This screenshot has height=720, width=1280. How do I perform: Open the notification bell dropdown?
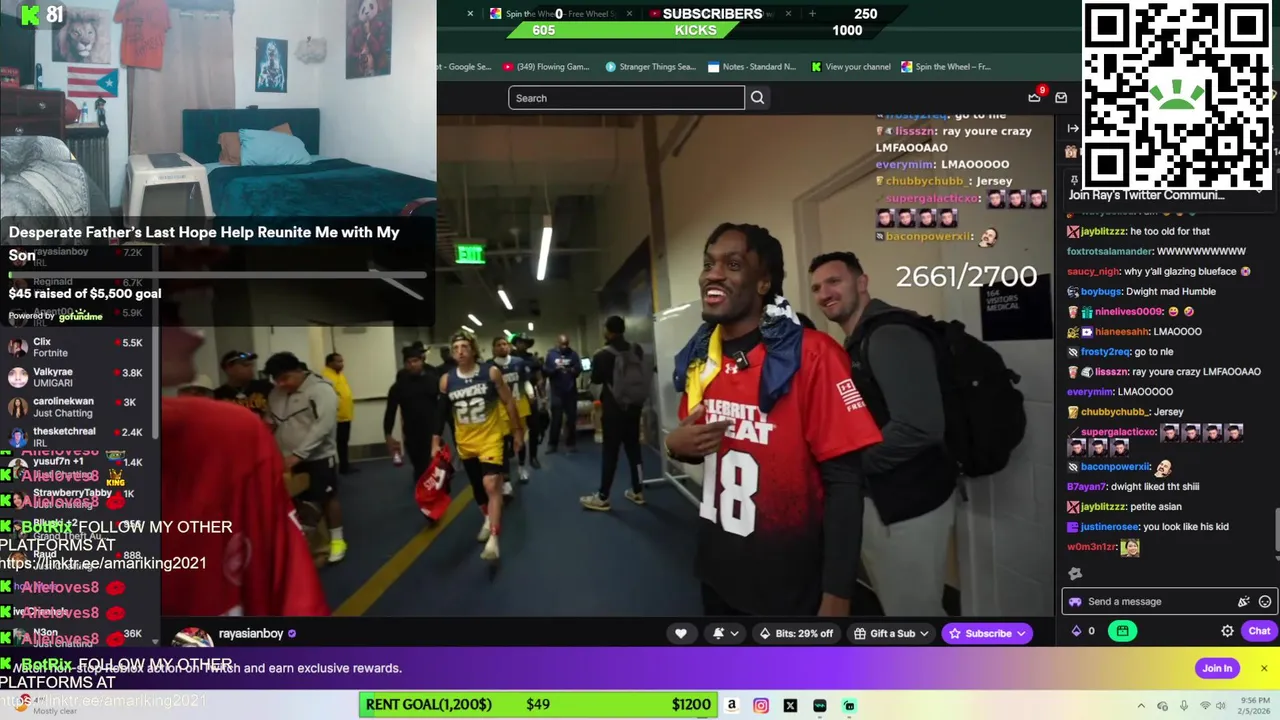(x=726, y=633)
